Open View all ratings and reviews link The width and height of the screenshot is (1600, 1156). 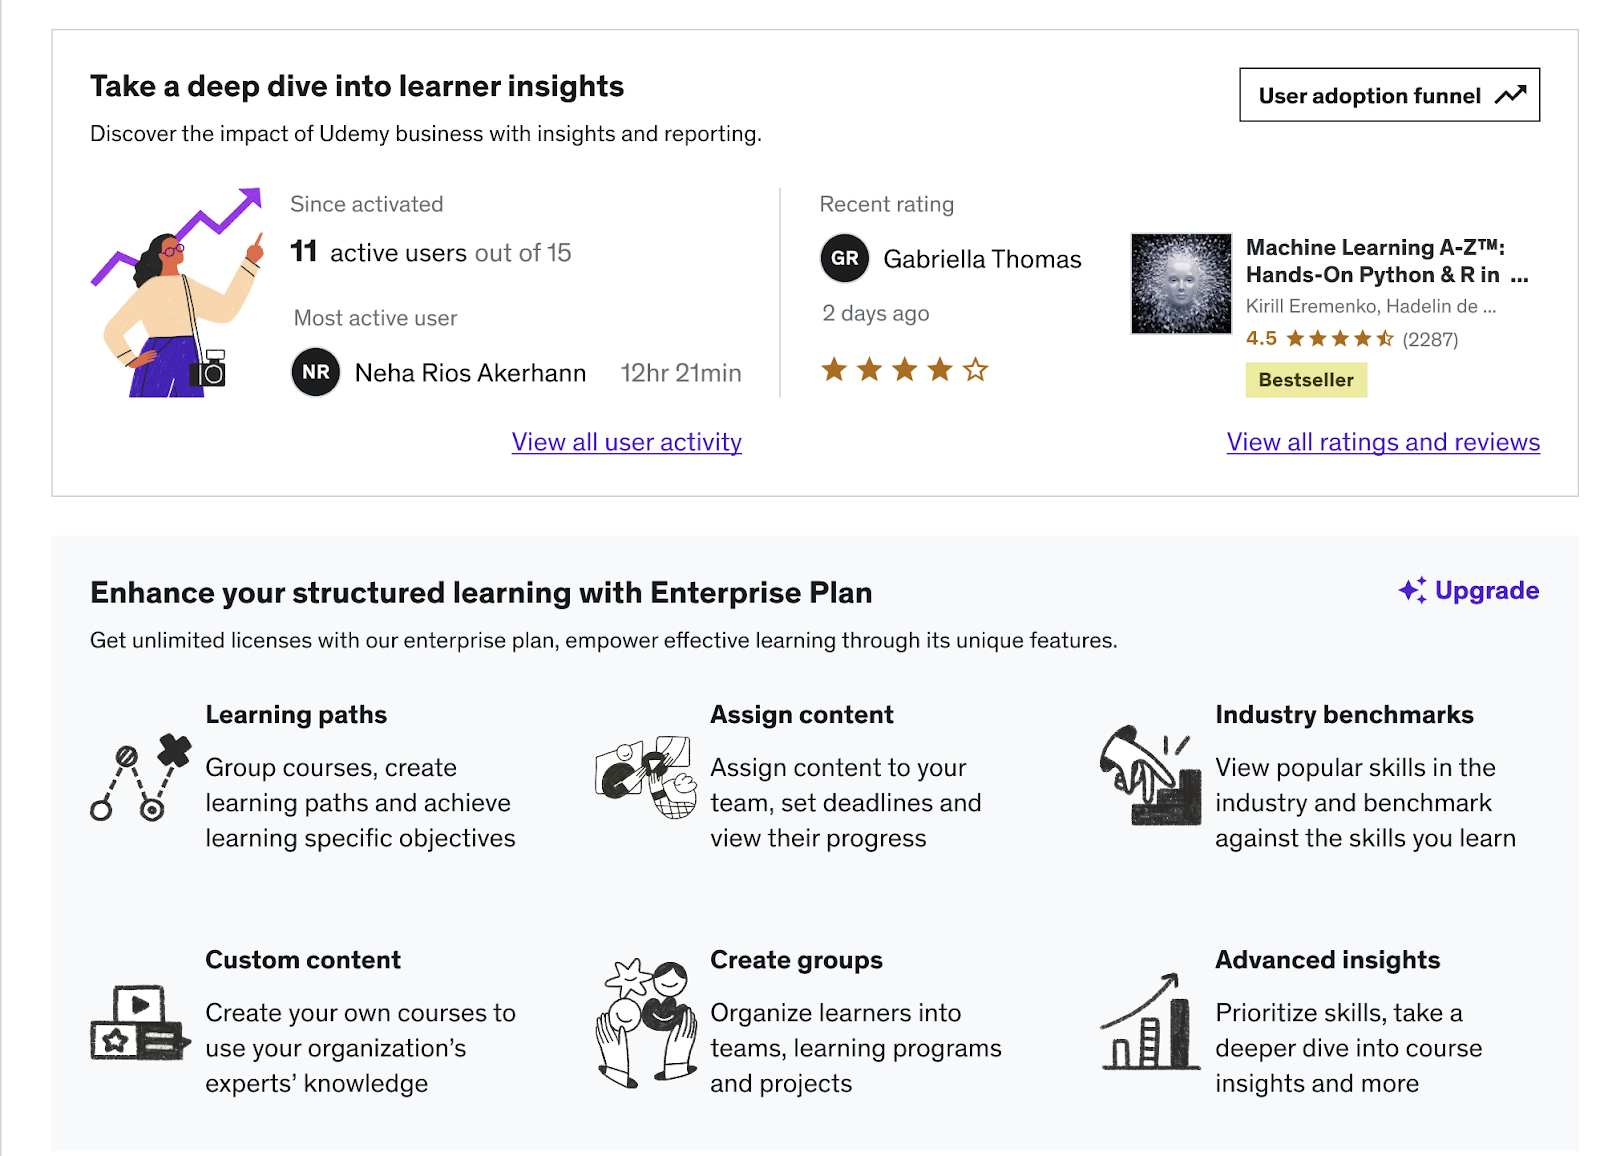coord(1382,442)
